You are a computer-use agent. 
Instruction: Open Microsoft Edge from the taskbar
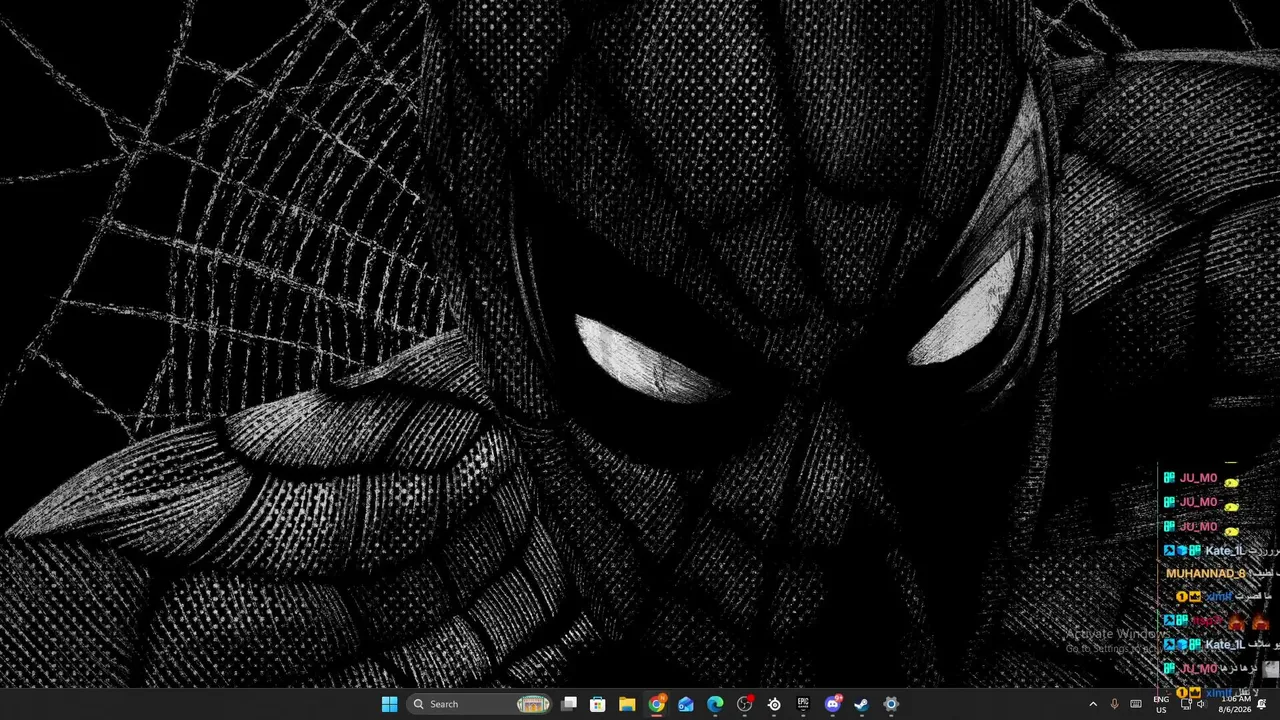(715, 704)
